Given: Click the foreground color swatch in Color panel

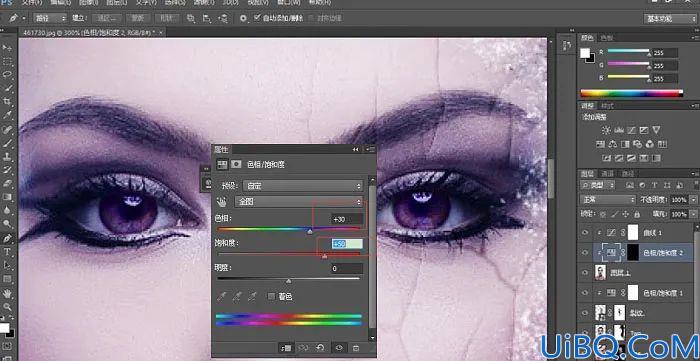Looking at the screenshot, I should click(x=585, y=53).
